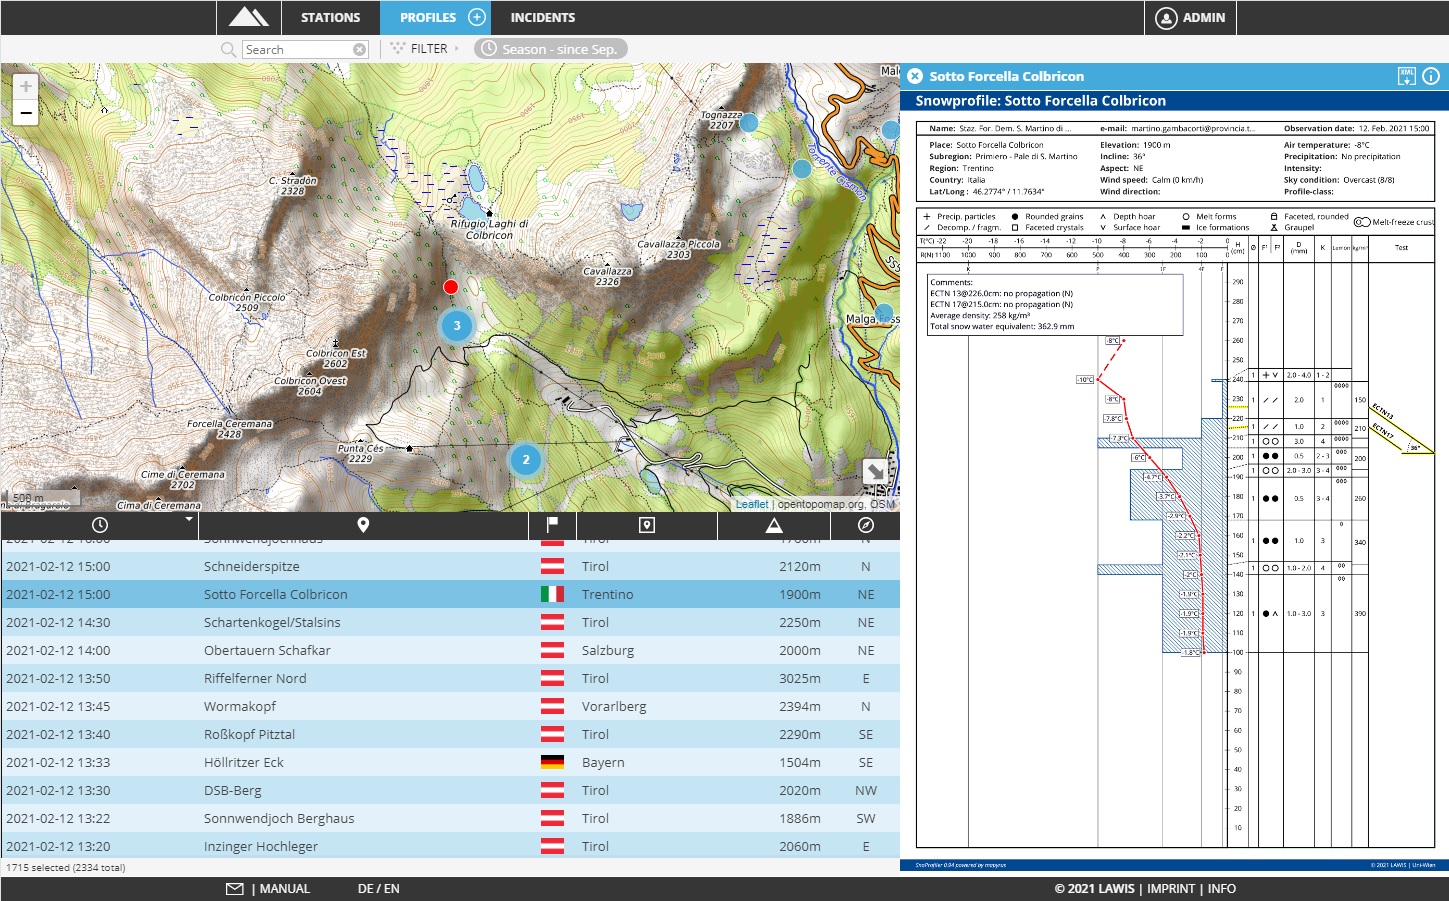This screenshot has width=1449, height=901.
Task: Open the Leaflet attribution link
Action: click(x=752, y=504)
